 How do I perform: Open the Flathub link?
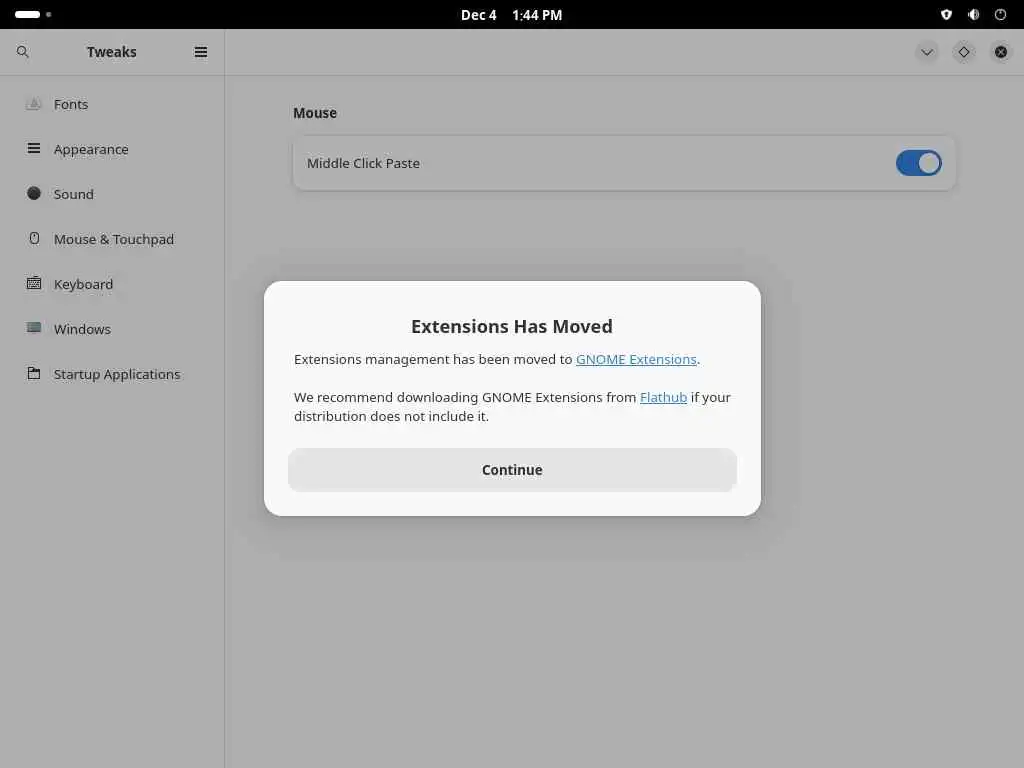(663, 397)
